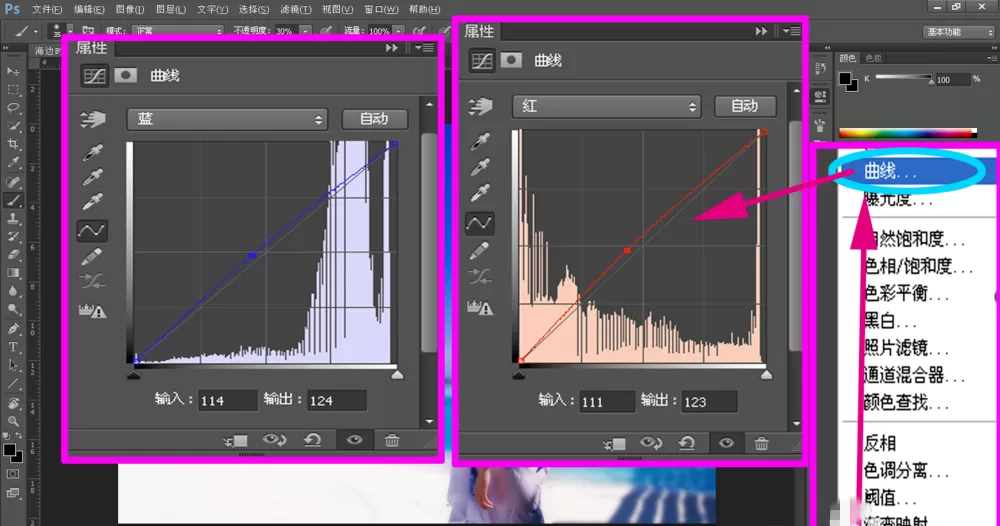Click the histogram warning icon in red curves panel
Screen dimensions: 1000x526
[x=480, y=307]
